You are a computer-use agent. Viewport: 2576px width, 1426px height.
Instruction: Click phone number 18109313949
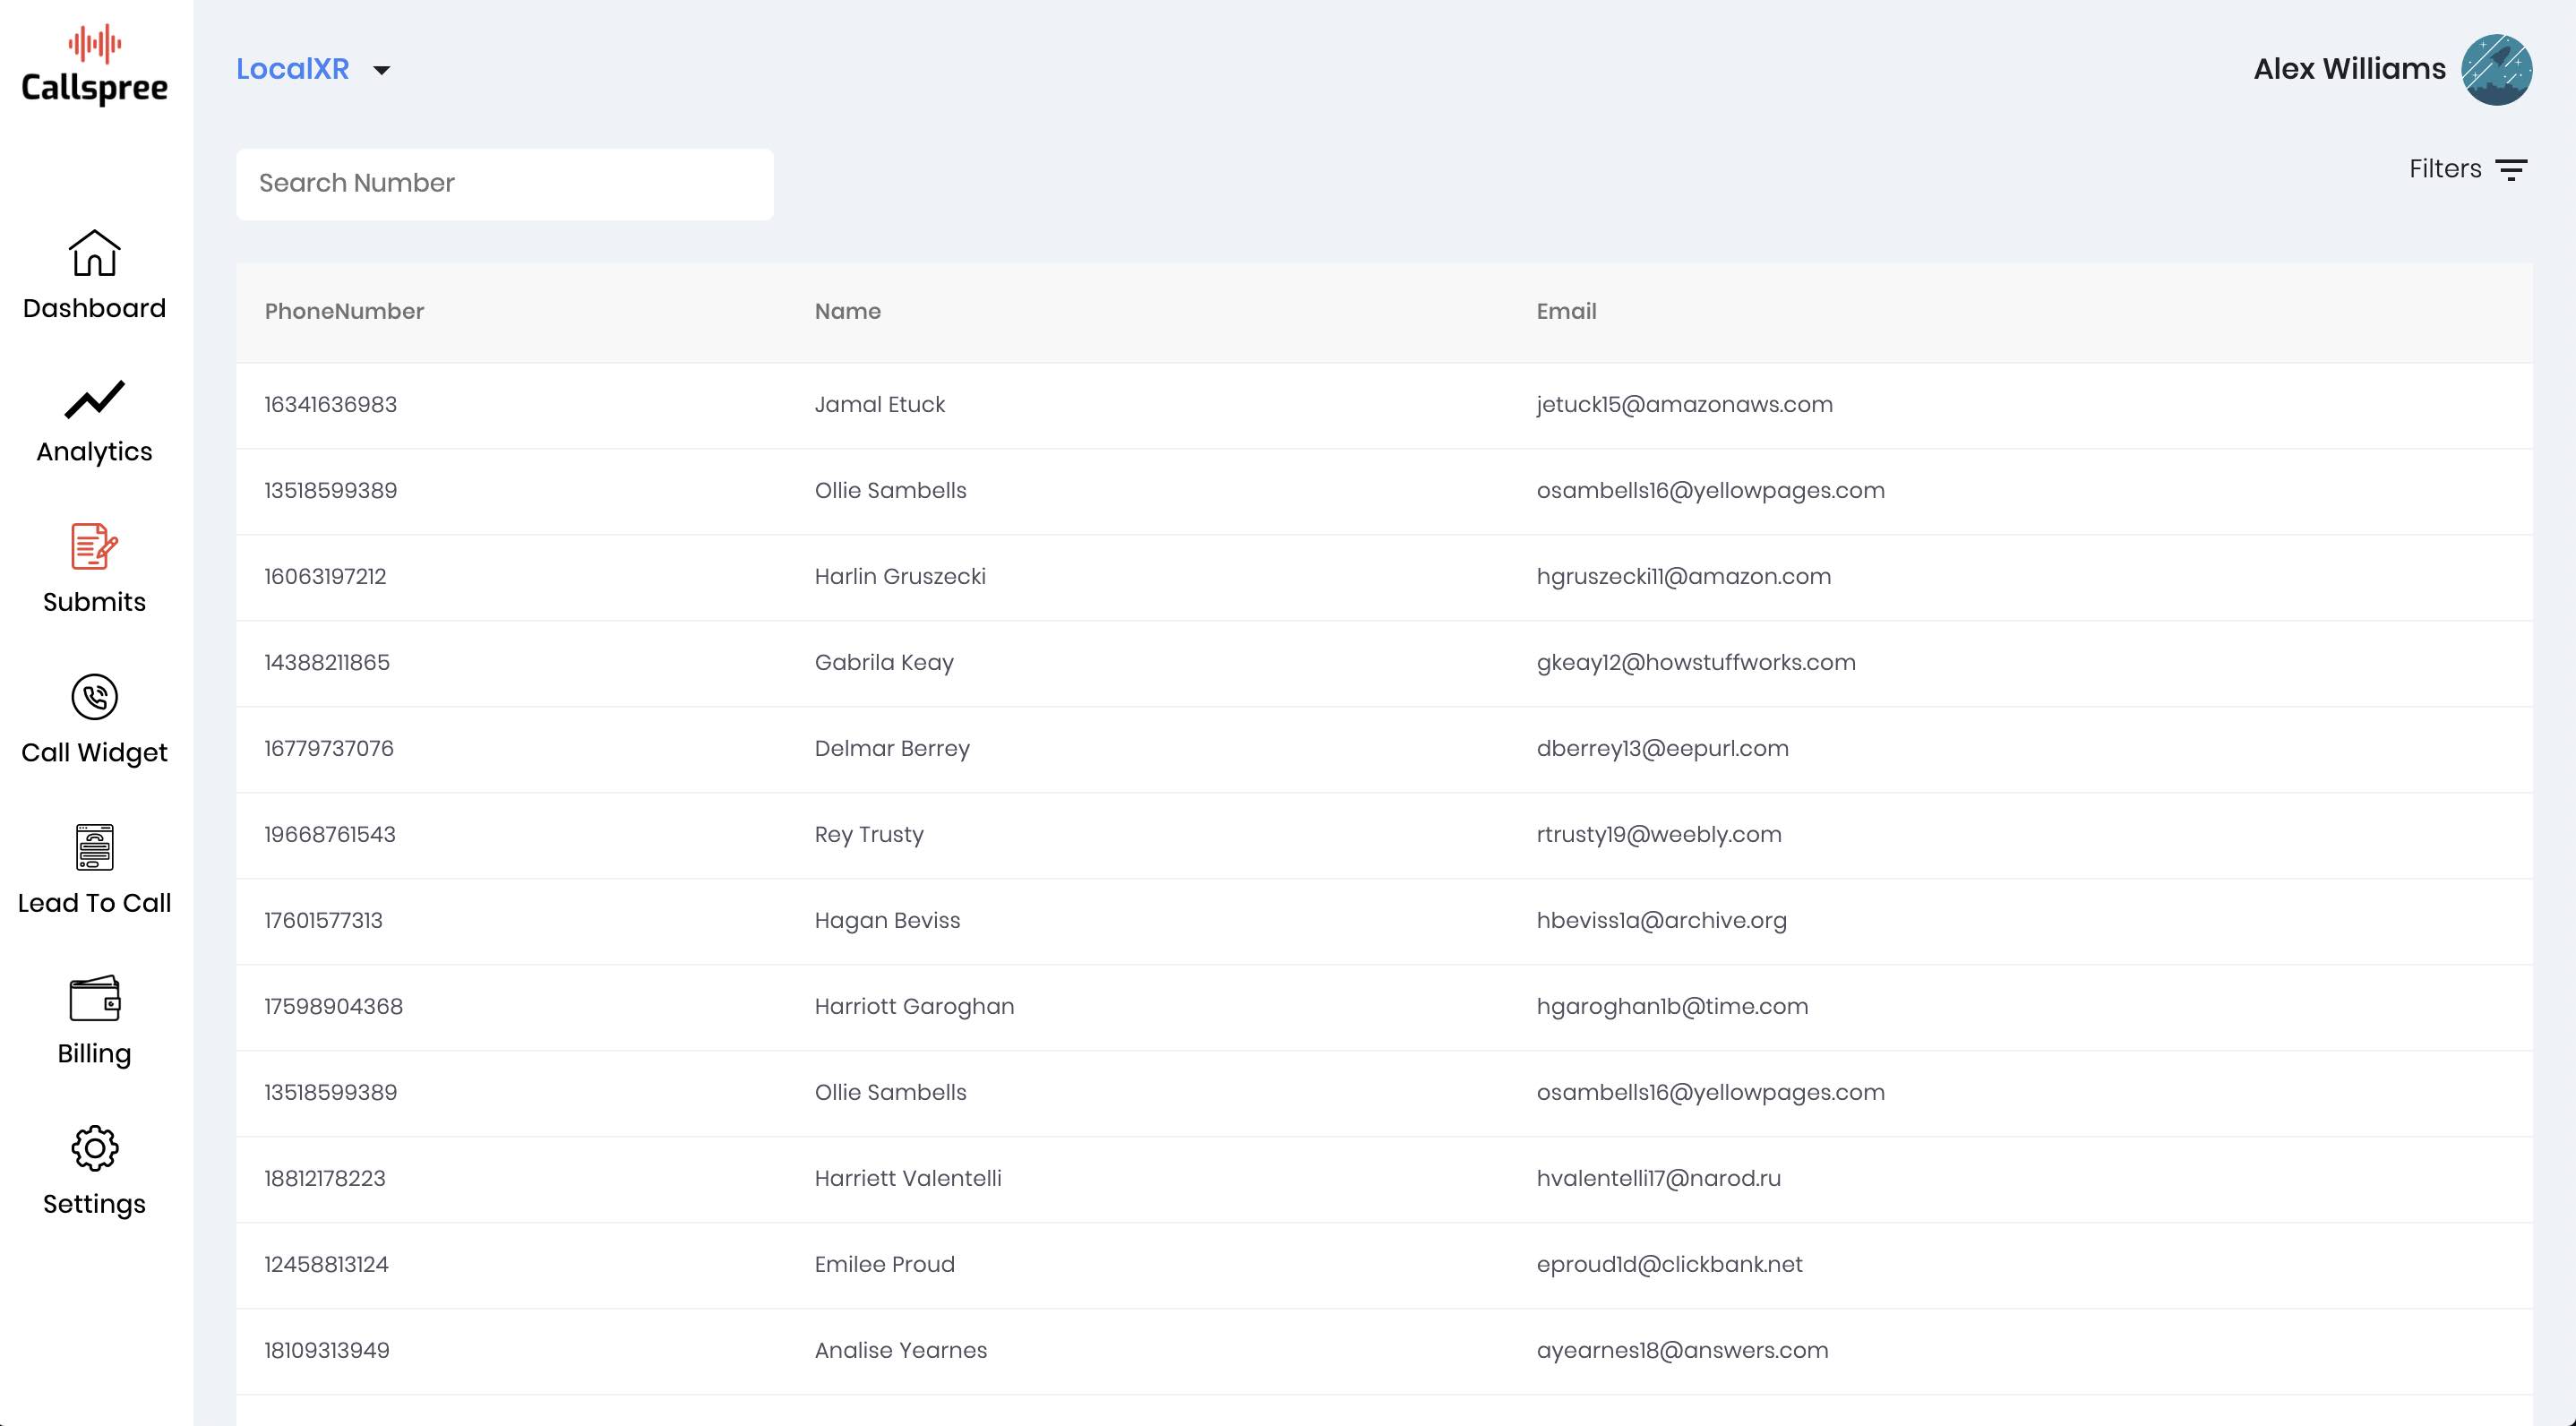(x=327, y=1350)
